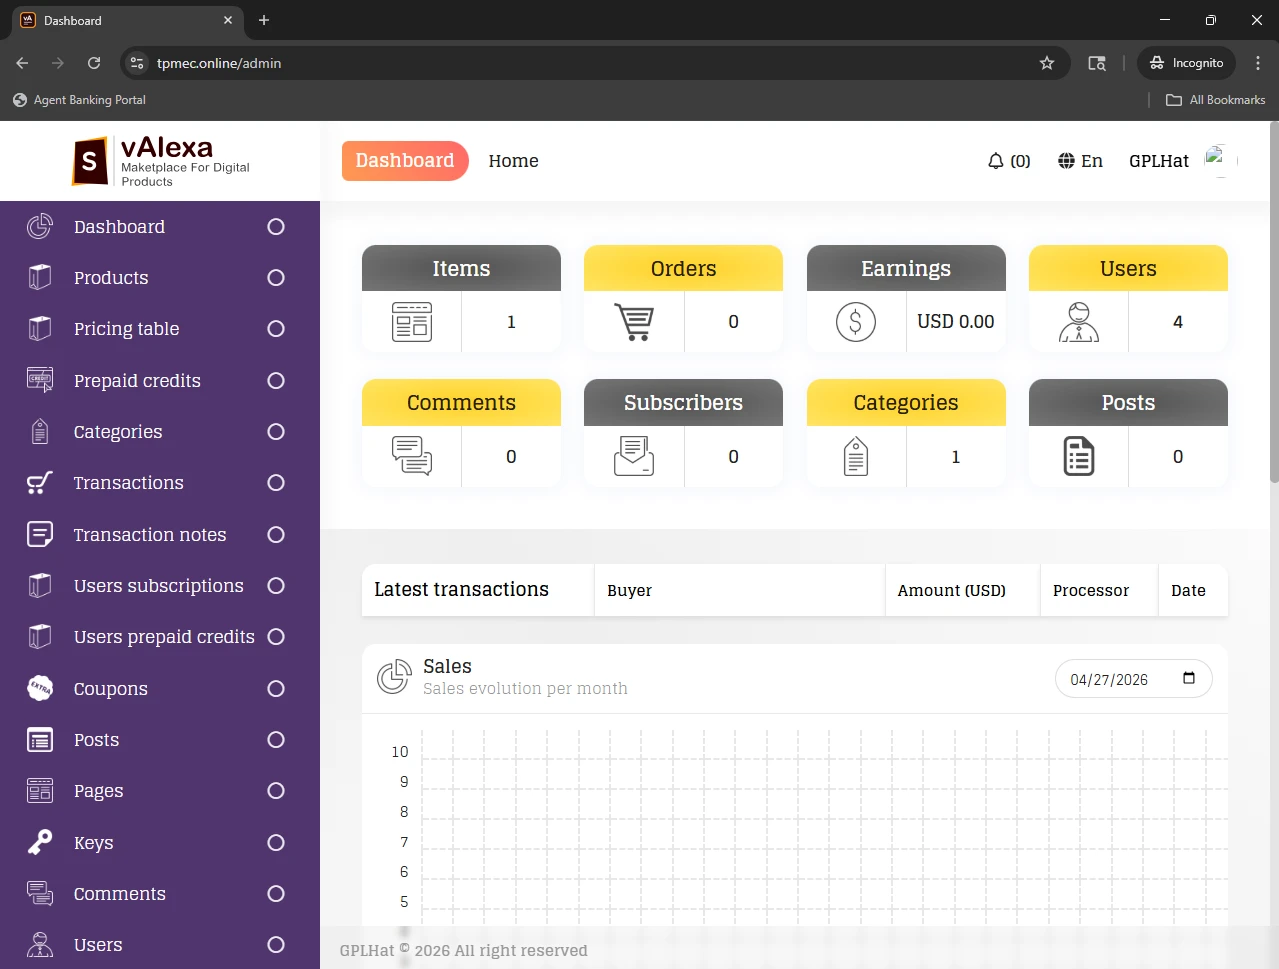Click the page vertical scrollbar

(1273, 300)
